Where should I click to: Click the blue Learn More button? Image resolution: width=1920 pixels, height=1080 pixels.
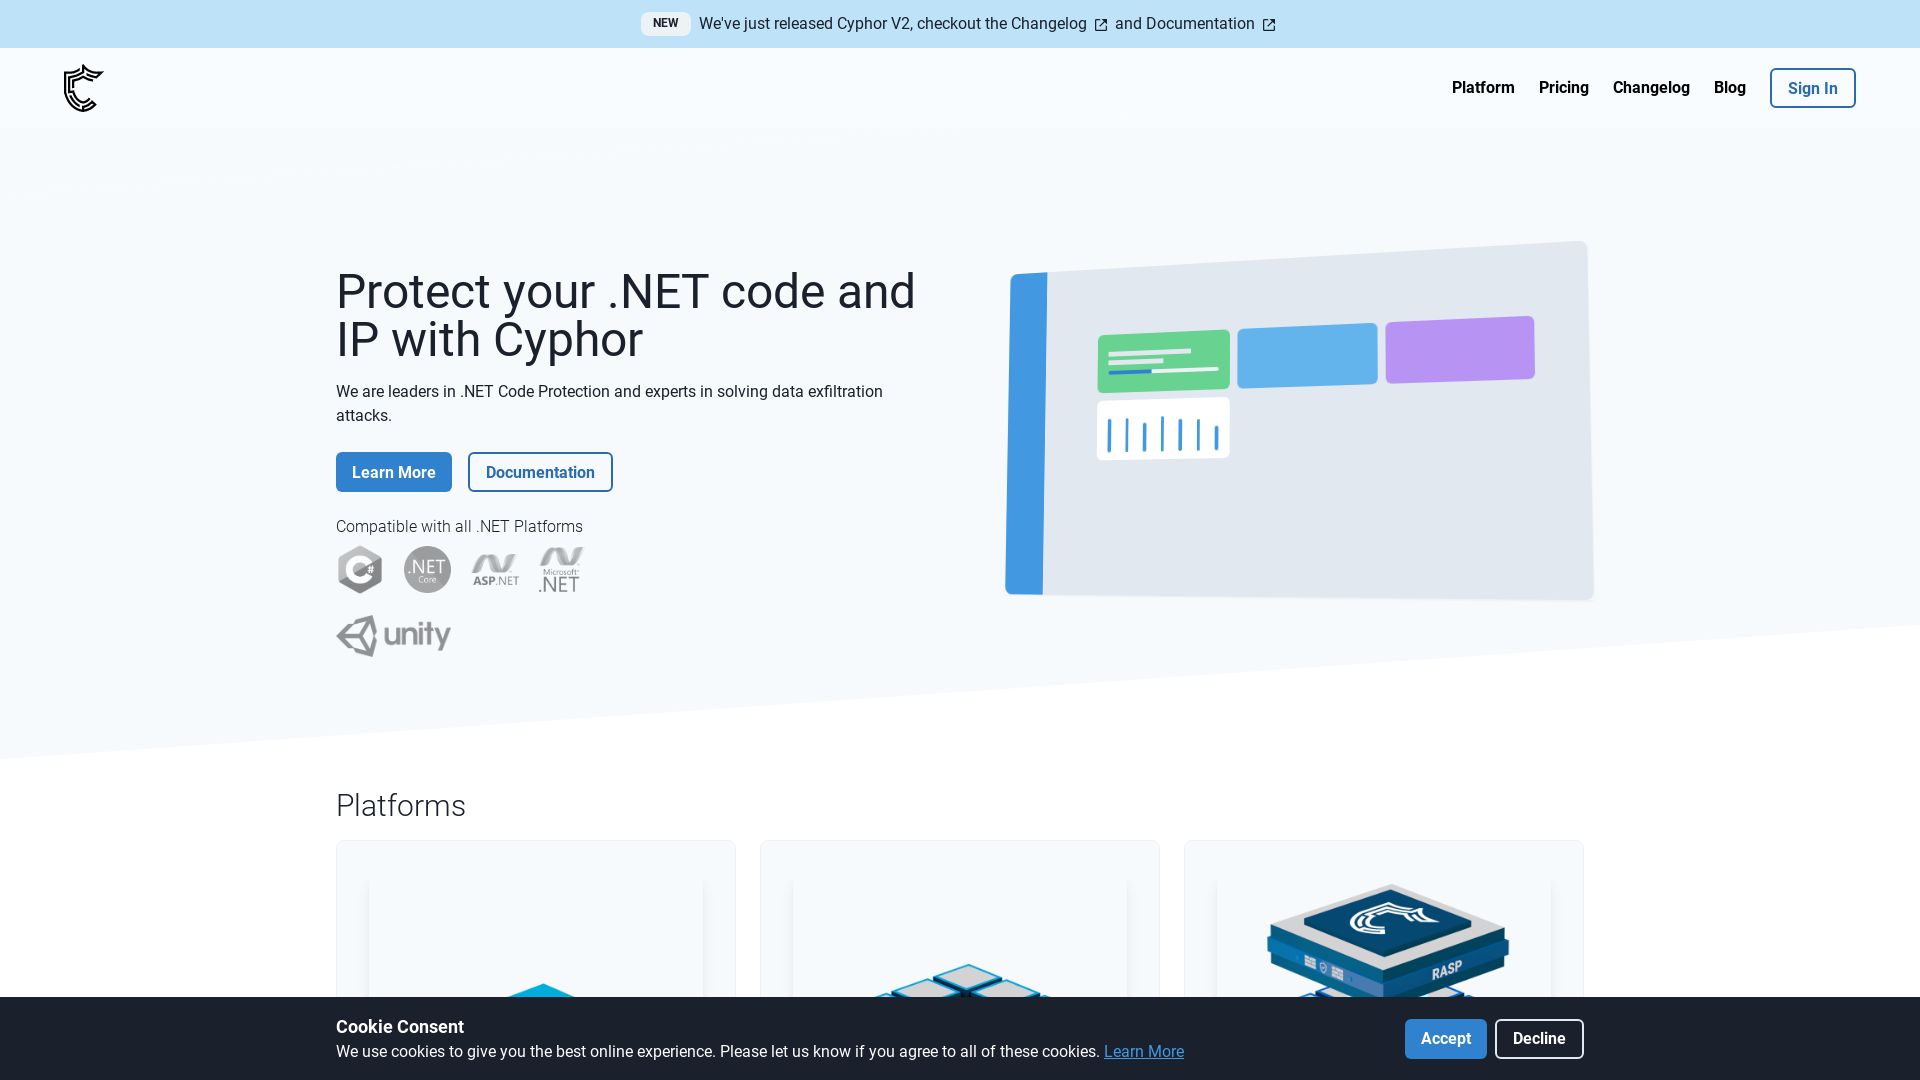(x=394, y=472)
